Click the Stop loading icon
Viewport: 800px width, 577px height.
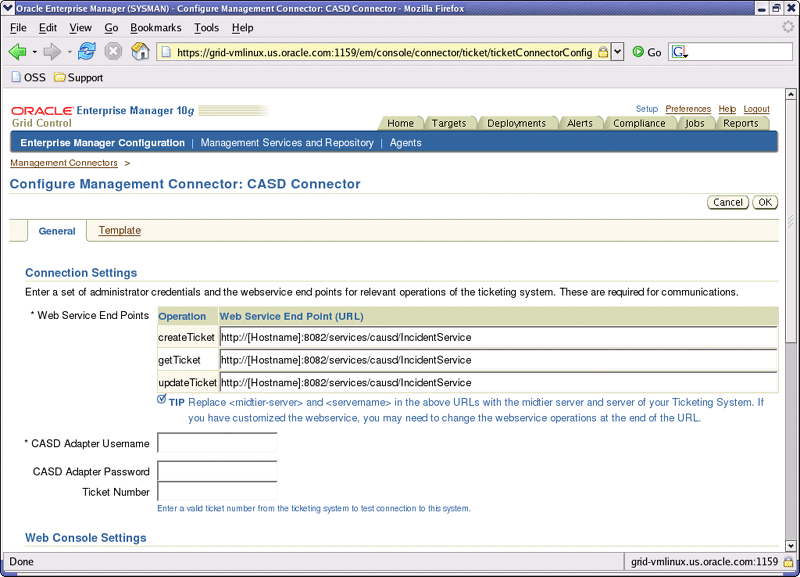[113, 51]
